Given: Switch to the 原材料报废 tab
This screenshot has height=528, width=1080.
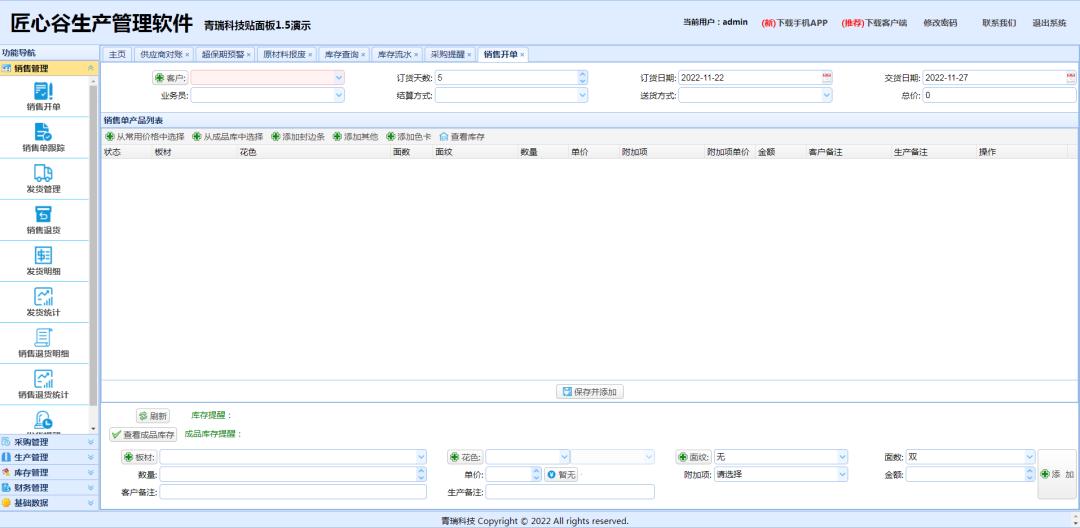Looking at the screenshot, I should 284,54.
